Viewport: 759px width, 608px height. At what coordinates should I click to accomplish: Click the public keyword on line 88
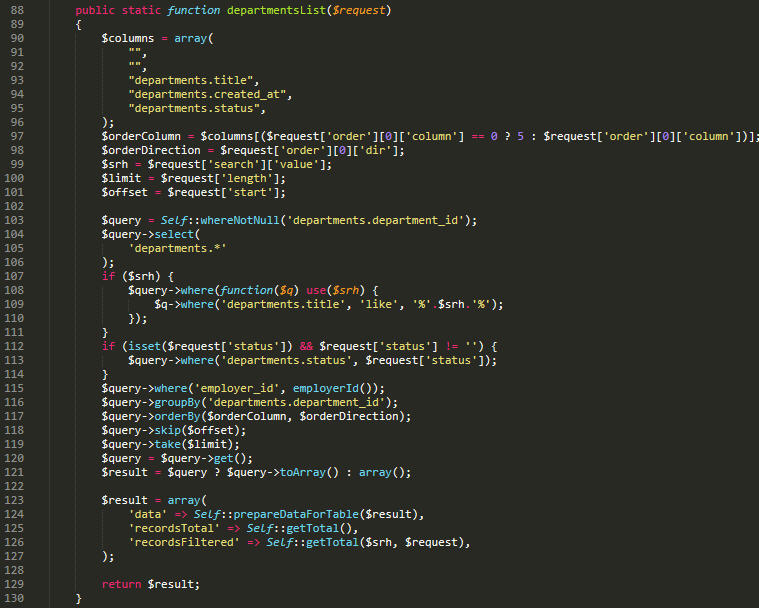click(x=95, y=10)
